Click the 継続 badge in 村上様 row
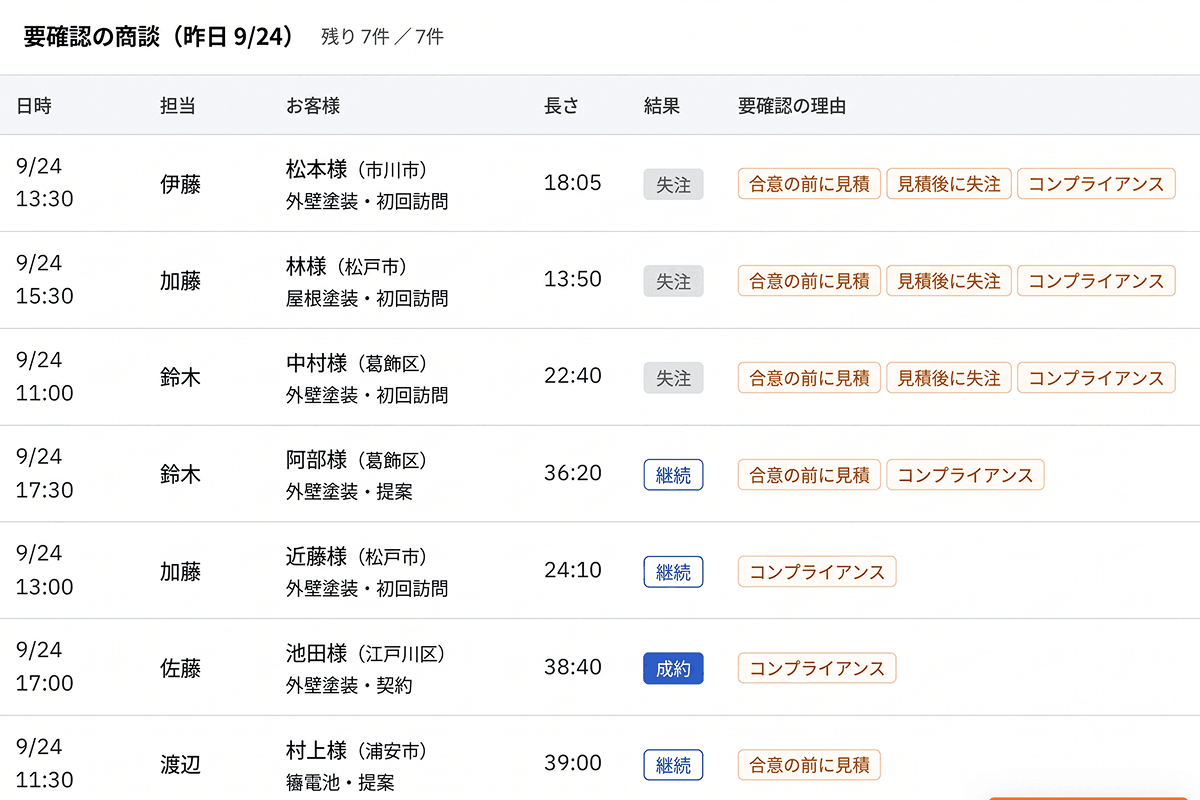The image size is (1200, 800). pyautogui.click(x=673, y=765)
